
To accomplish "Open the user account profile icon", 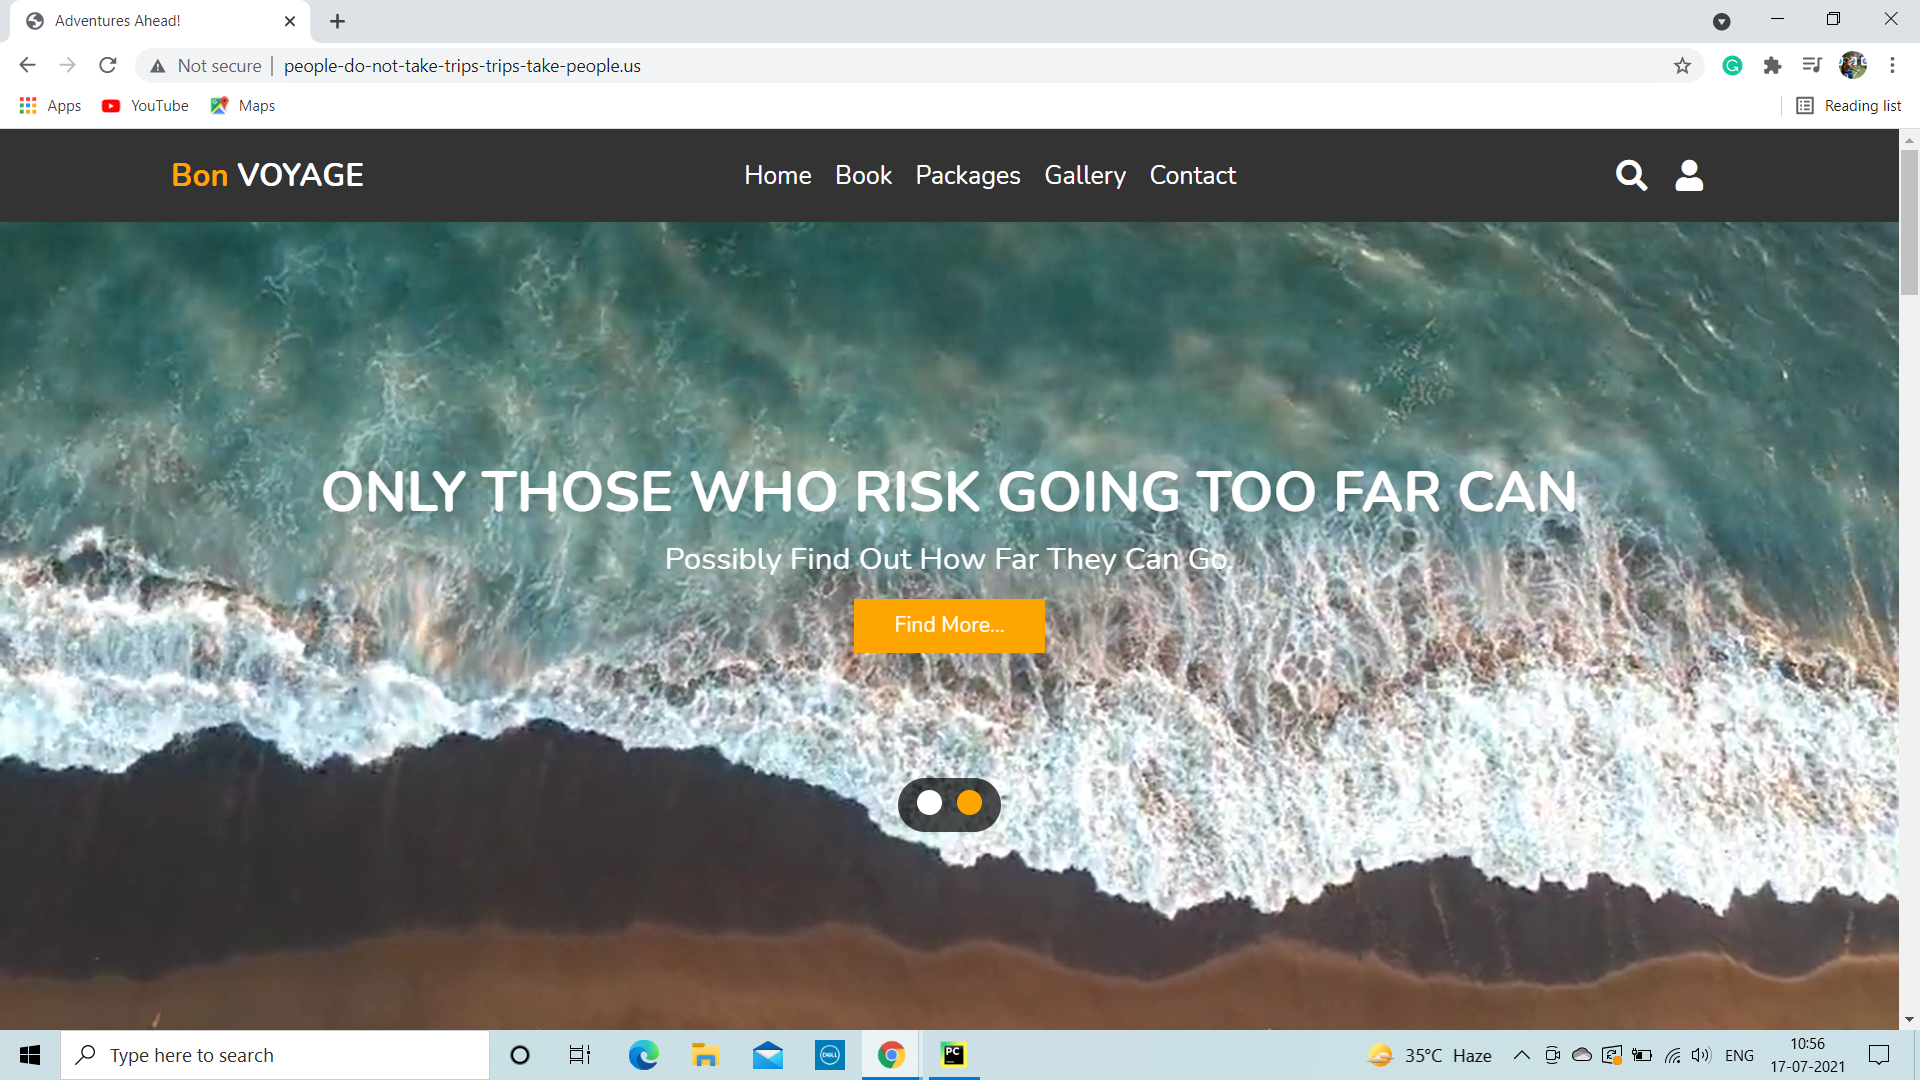I will point(1689,175).
